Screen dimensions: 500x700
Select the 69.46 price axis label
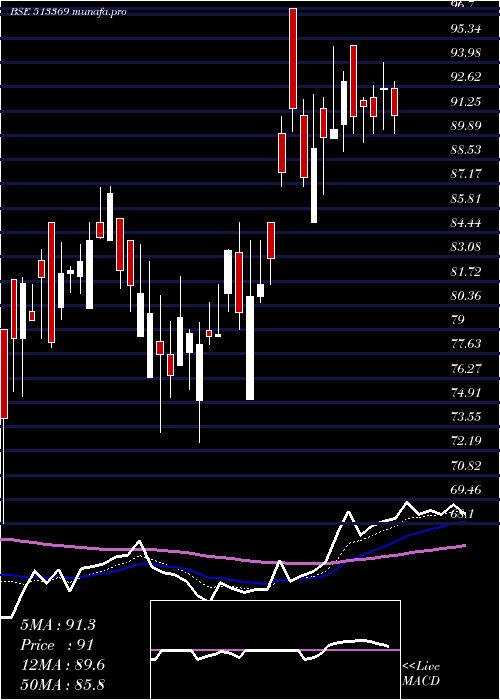pyautogui.click(x=467, y=490)
